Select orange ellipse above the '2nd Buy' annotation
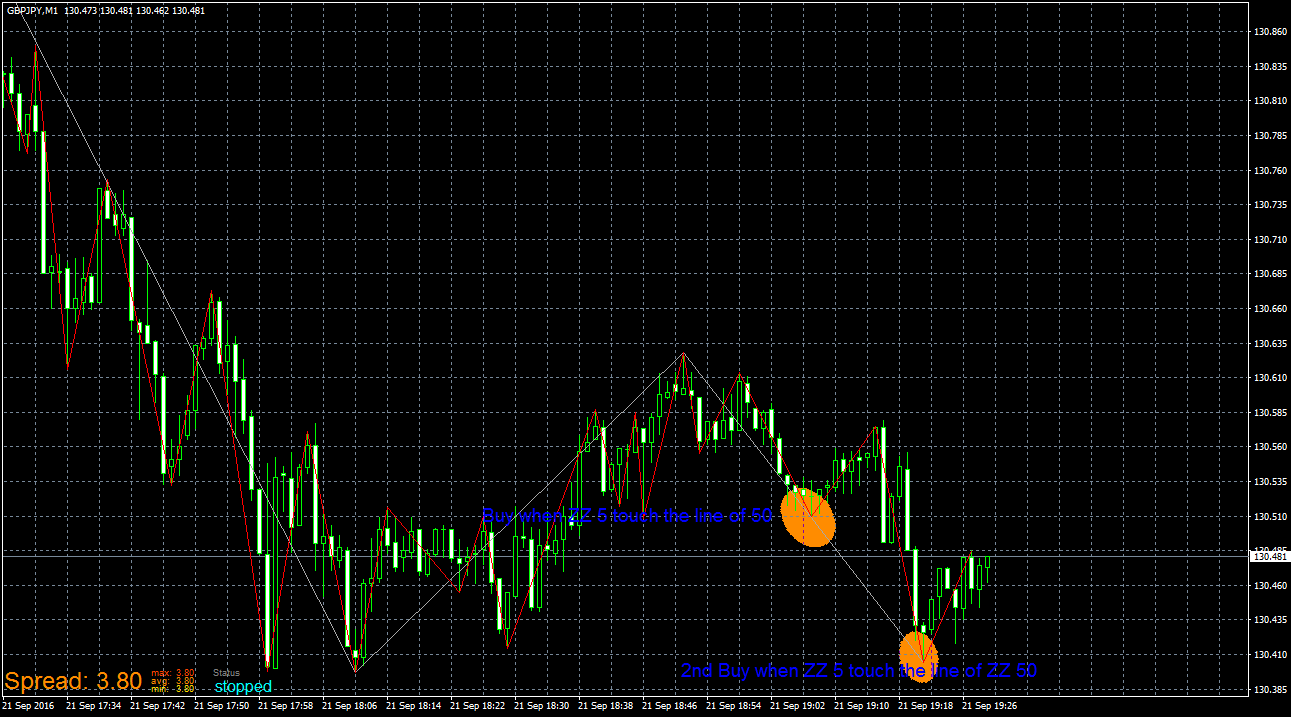The image size is (1291, 717). [918, 656]
